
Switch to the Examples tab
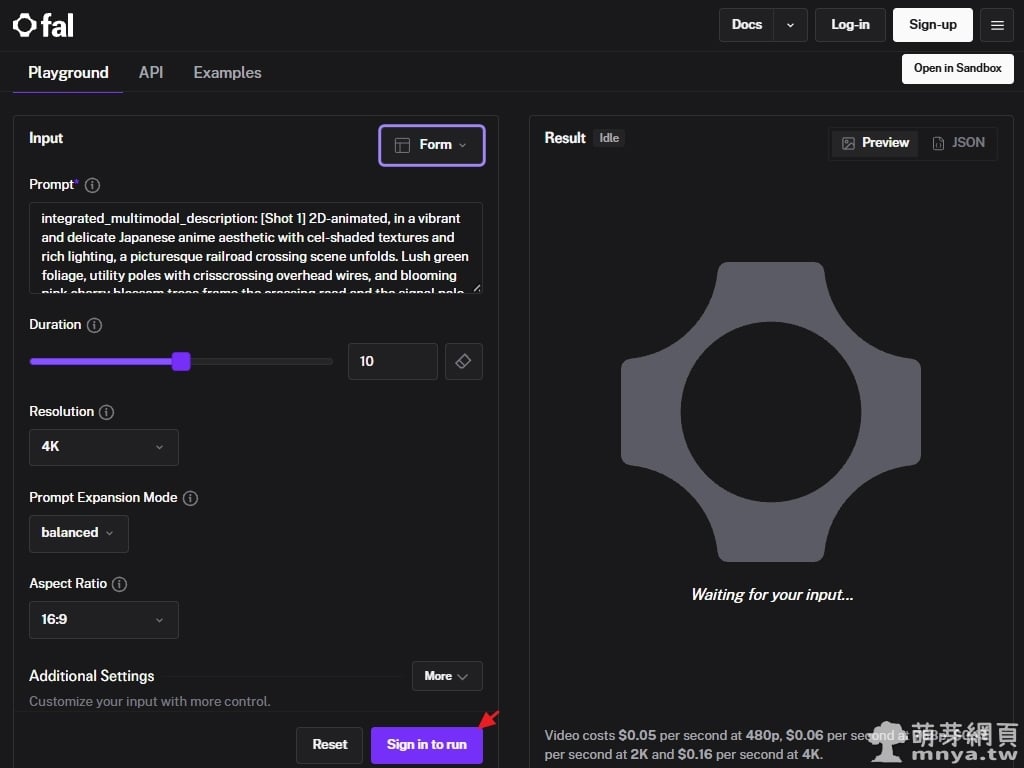click(227, 72)
